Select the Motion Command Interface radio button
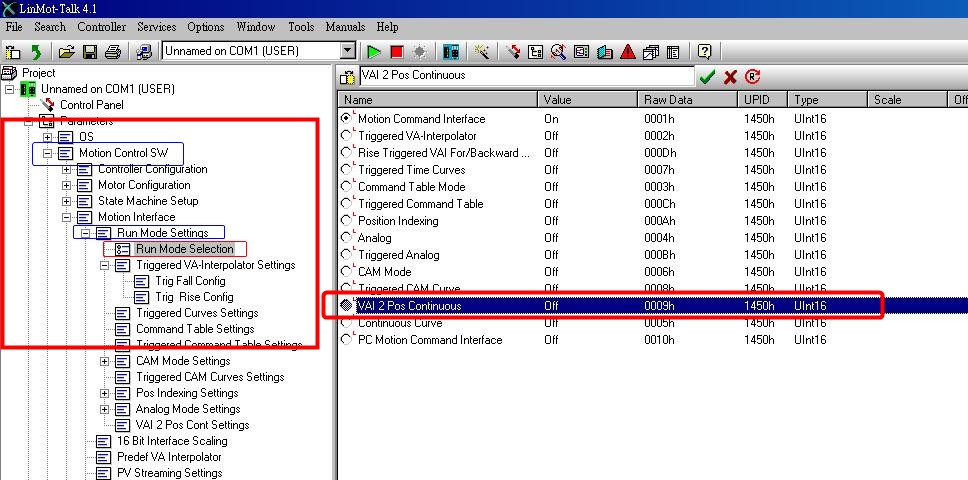This screenshot has height=480, width=968. click(x=346, y=118)
